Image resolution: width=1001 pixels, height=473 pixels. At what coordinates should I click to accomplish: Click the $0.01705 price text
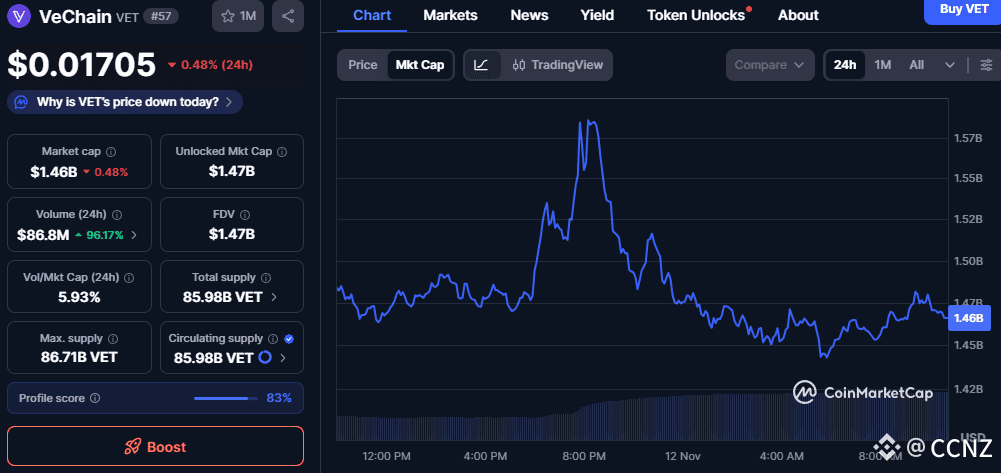click(x=82, y=64)
